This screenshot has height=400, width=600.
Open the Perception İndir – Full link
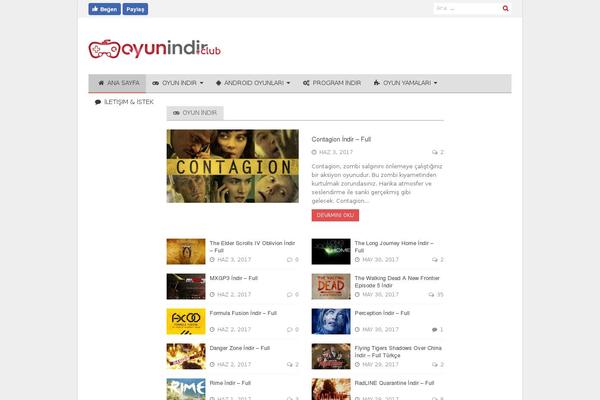click(382, 313)
